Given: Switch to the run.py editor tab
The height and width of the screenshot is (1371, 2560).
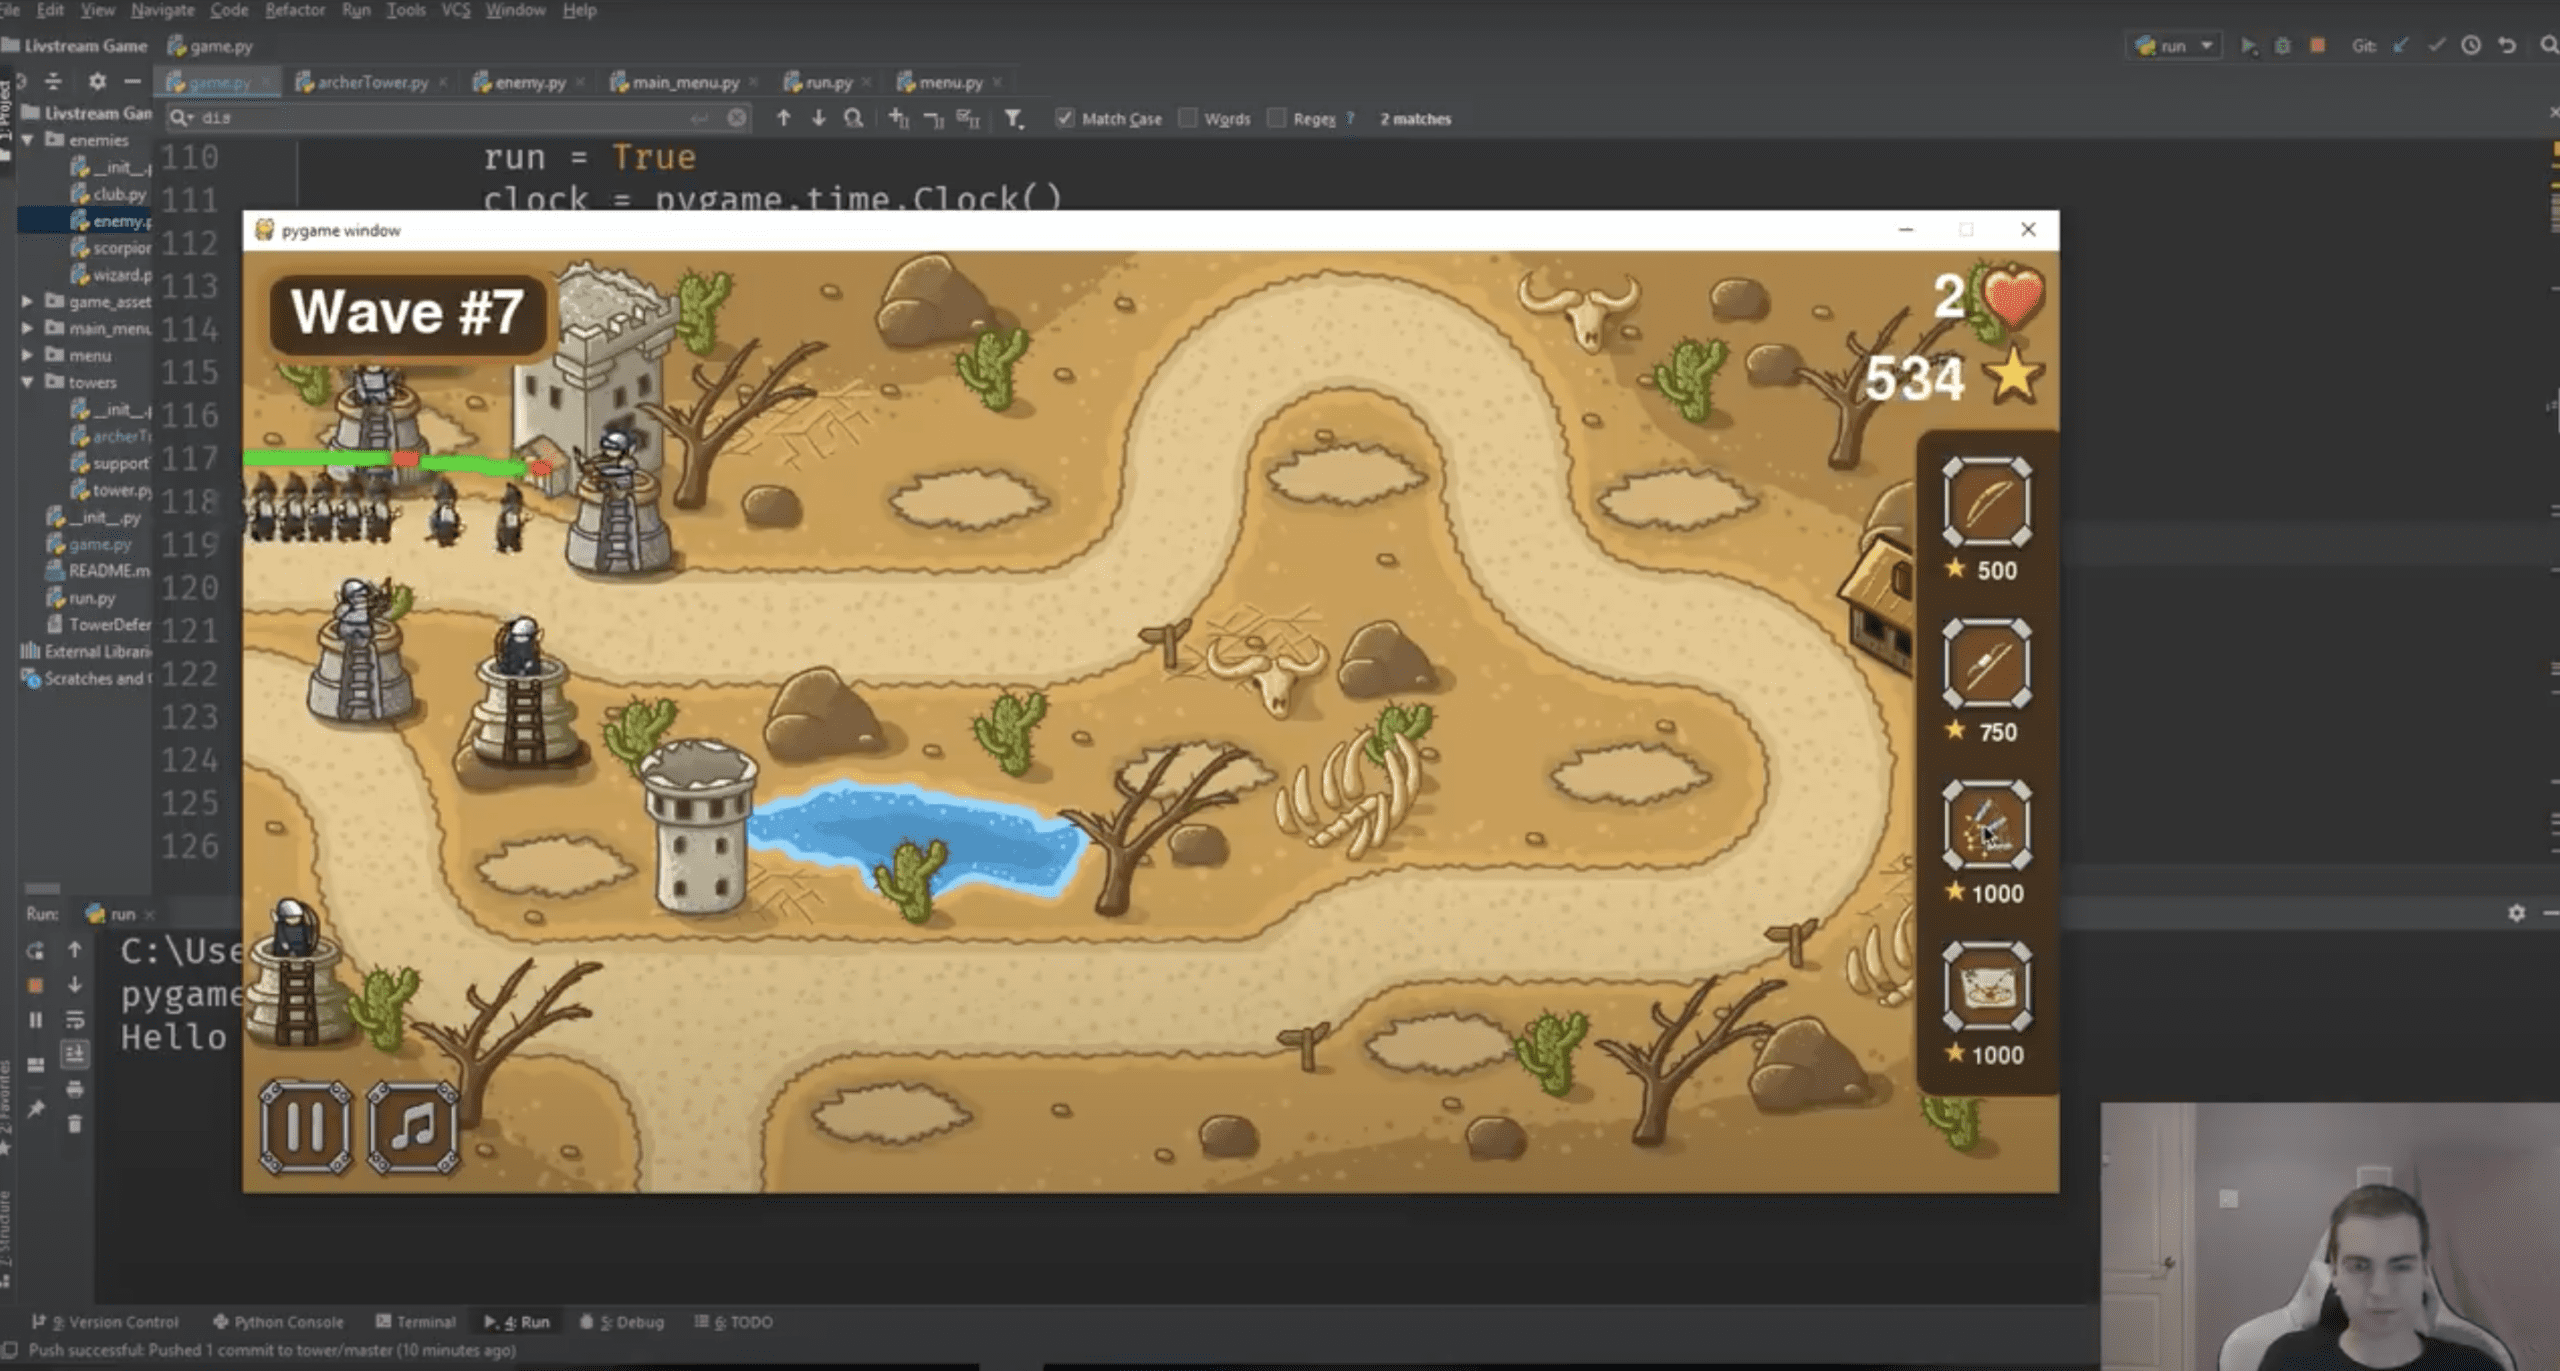Looking at the screenshot, I should [827, 82].
